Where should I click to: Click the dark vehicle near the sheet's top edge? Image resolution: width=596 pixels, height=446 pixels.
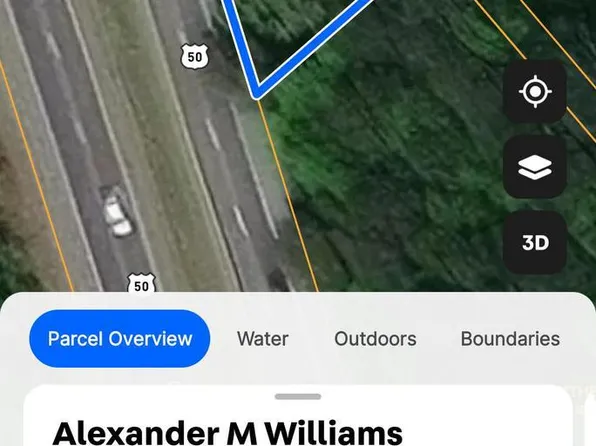(279, 279)
